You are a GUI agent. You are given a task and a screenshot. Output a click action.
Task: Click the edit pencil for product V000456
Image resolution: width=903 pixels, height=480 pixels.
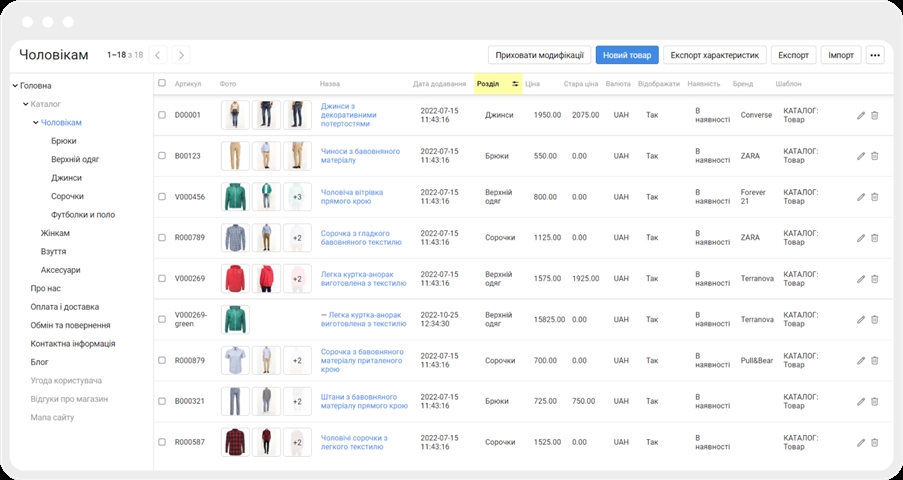[x=861, y=197]
